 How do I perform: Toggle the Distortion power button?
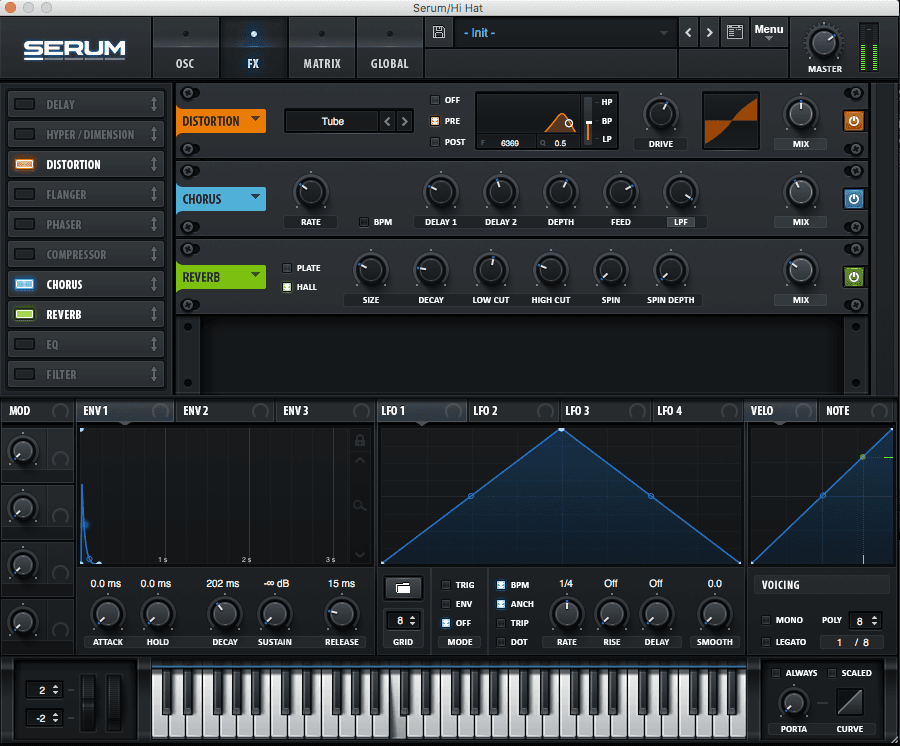coord(854,121)
